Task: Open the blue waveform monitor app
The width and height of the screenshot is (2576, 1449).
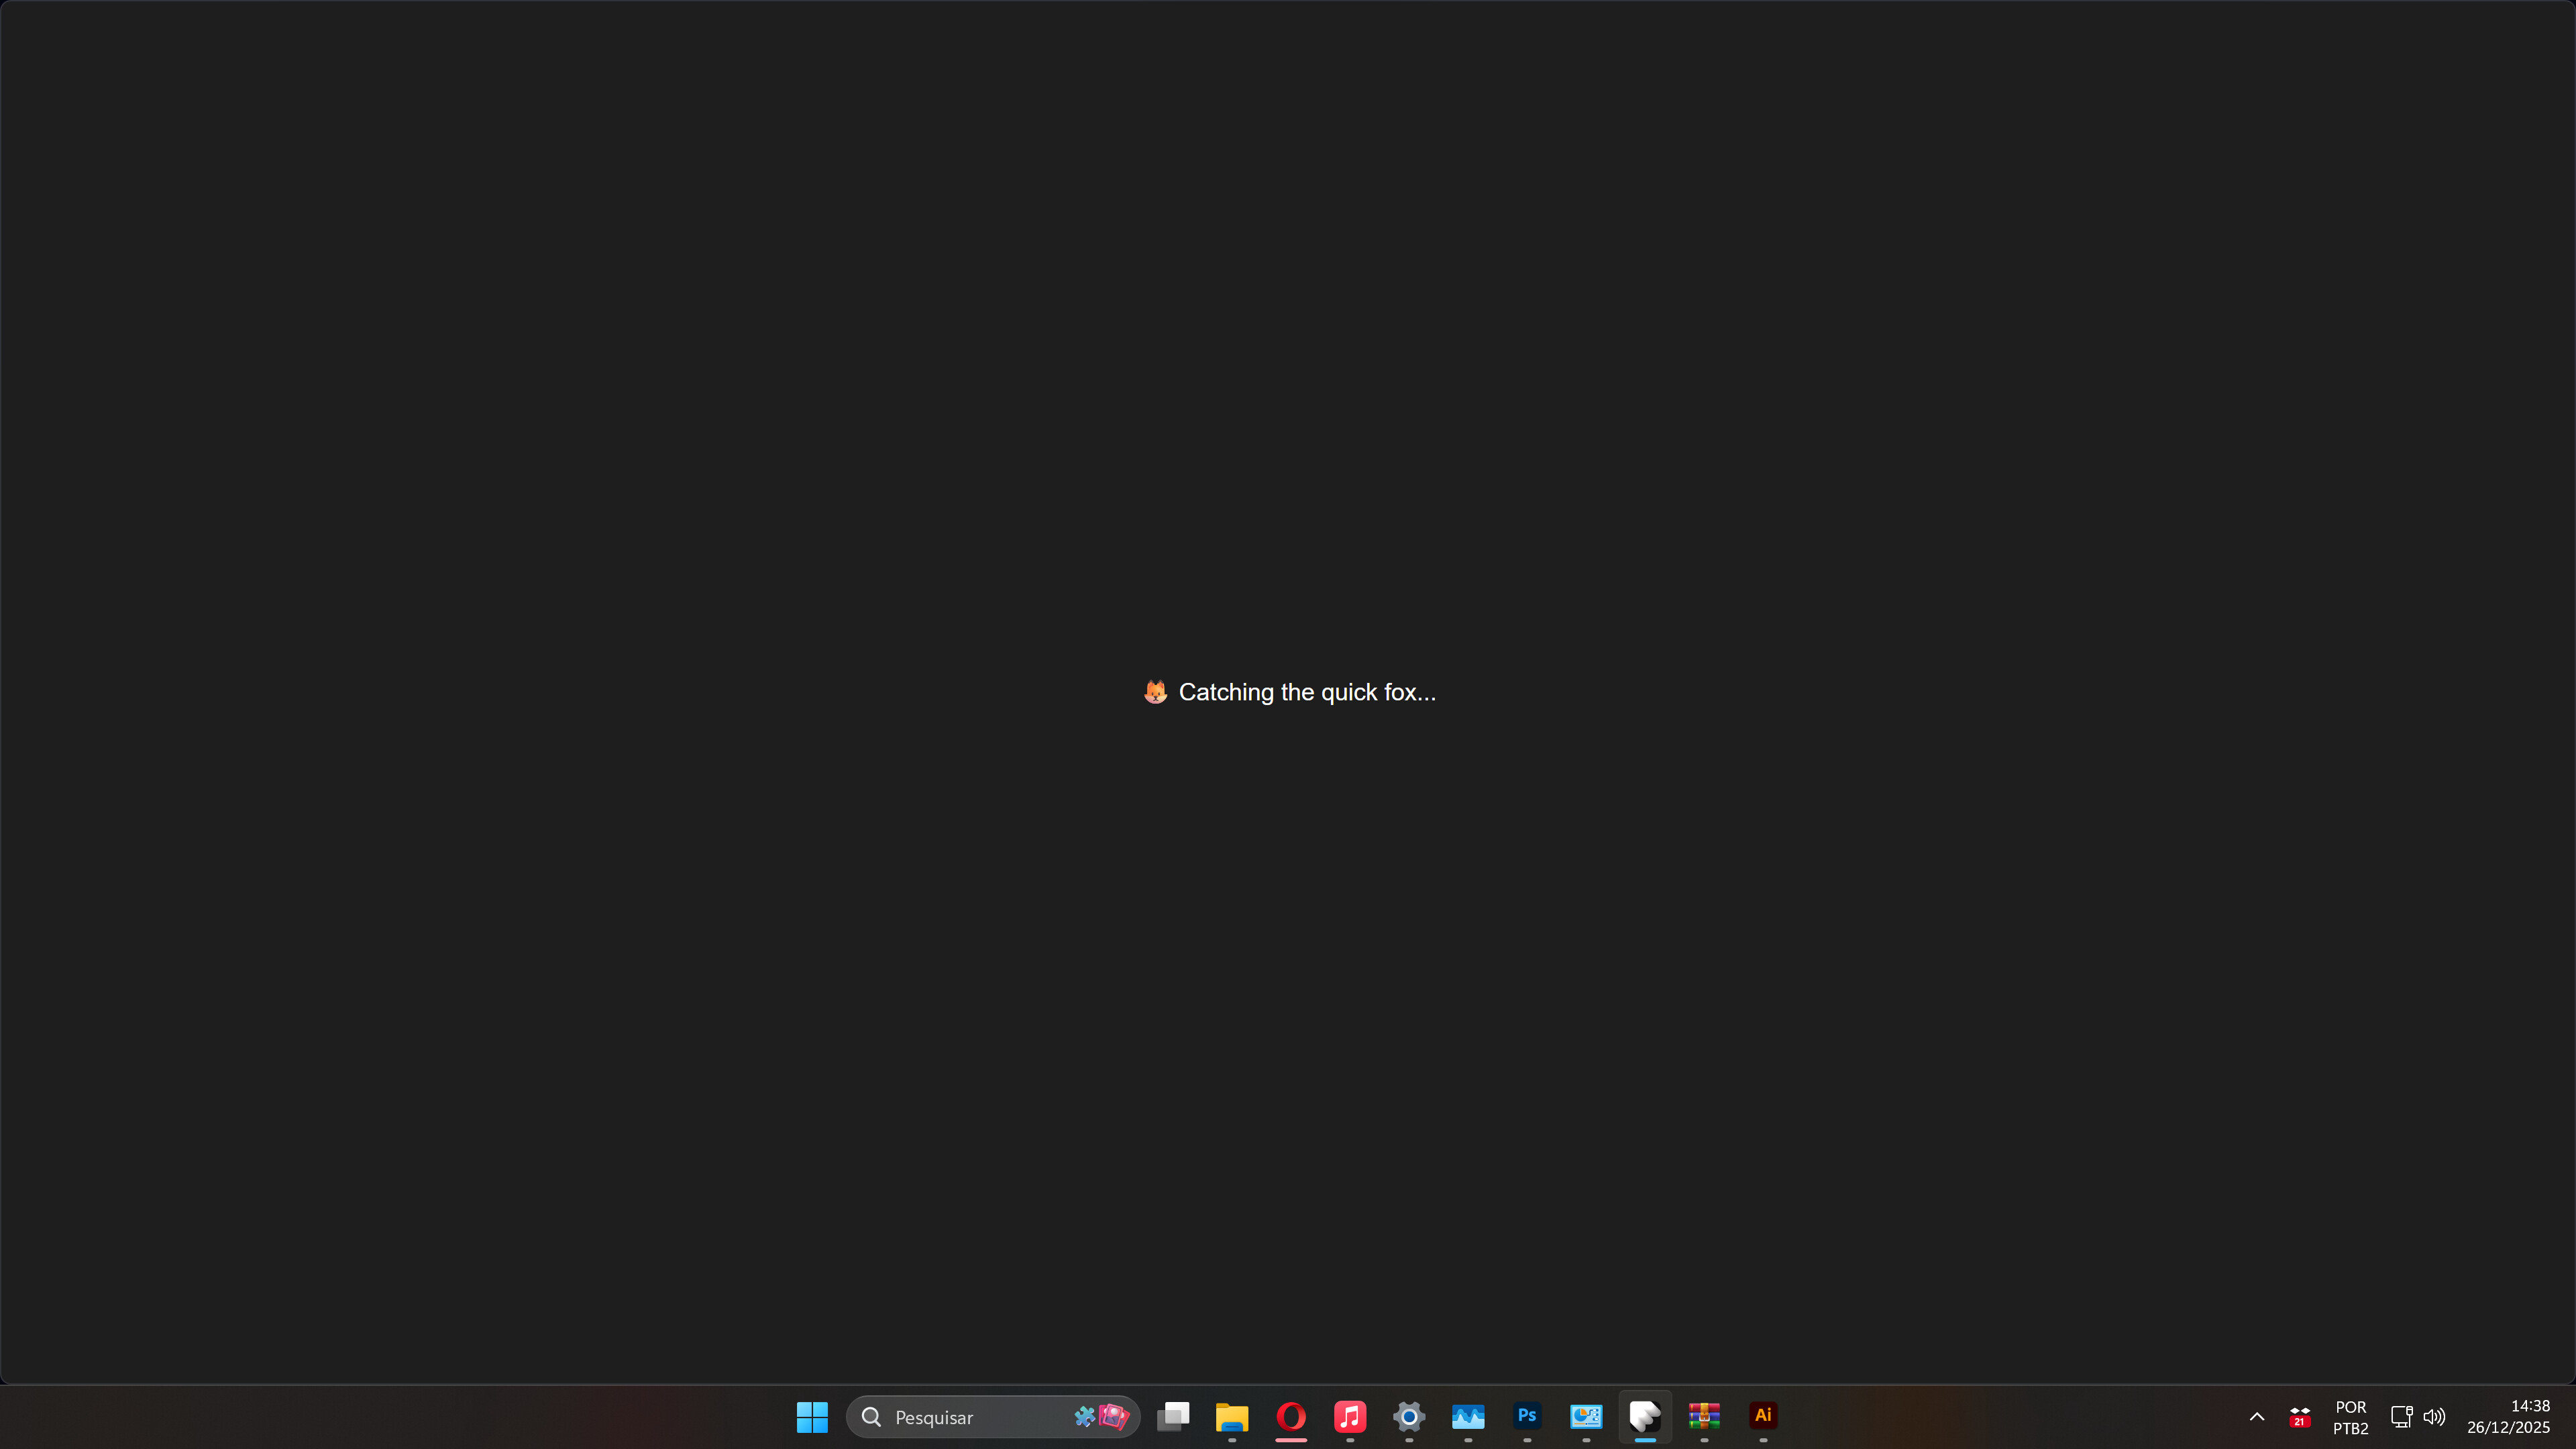Action: point(1468,1416)
